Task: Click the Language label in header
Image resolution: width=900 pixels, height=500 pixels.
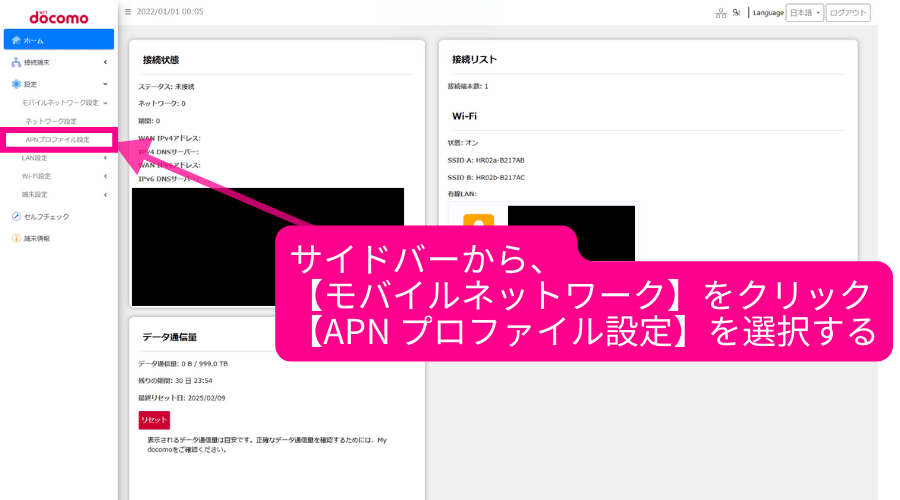Action: 768,13
